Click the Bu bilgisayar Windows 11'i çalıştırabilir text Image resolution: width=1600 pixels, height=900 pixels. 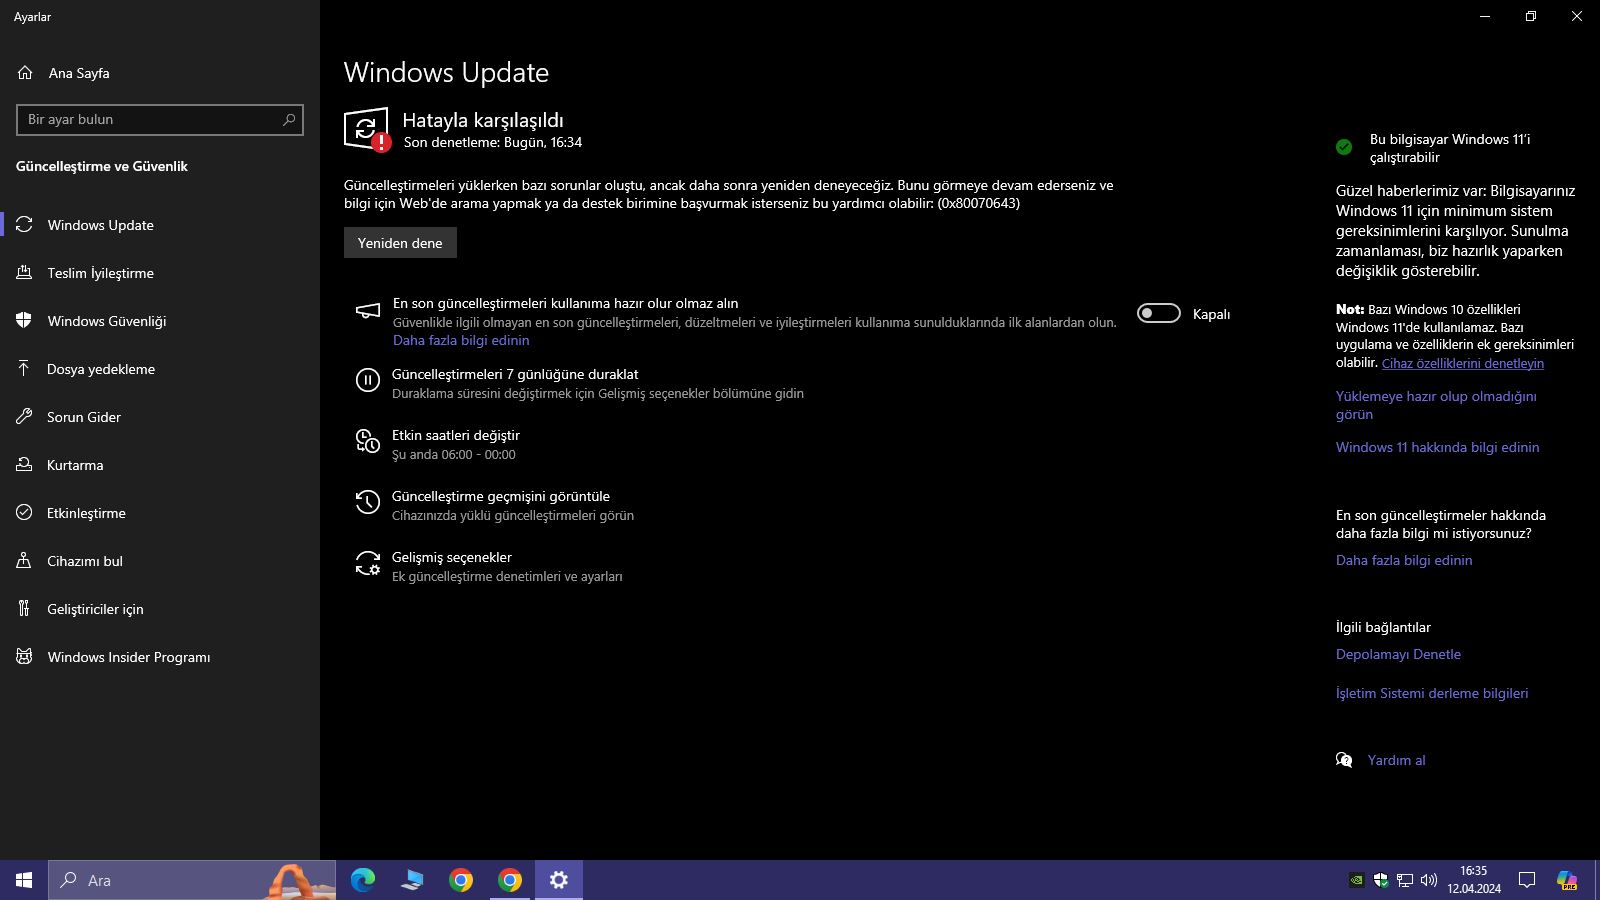click(x=1450, y=148)
